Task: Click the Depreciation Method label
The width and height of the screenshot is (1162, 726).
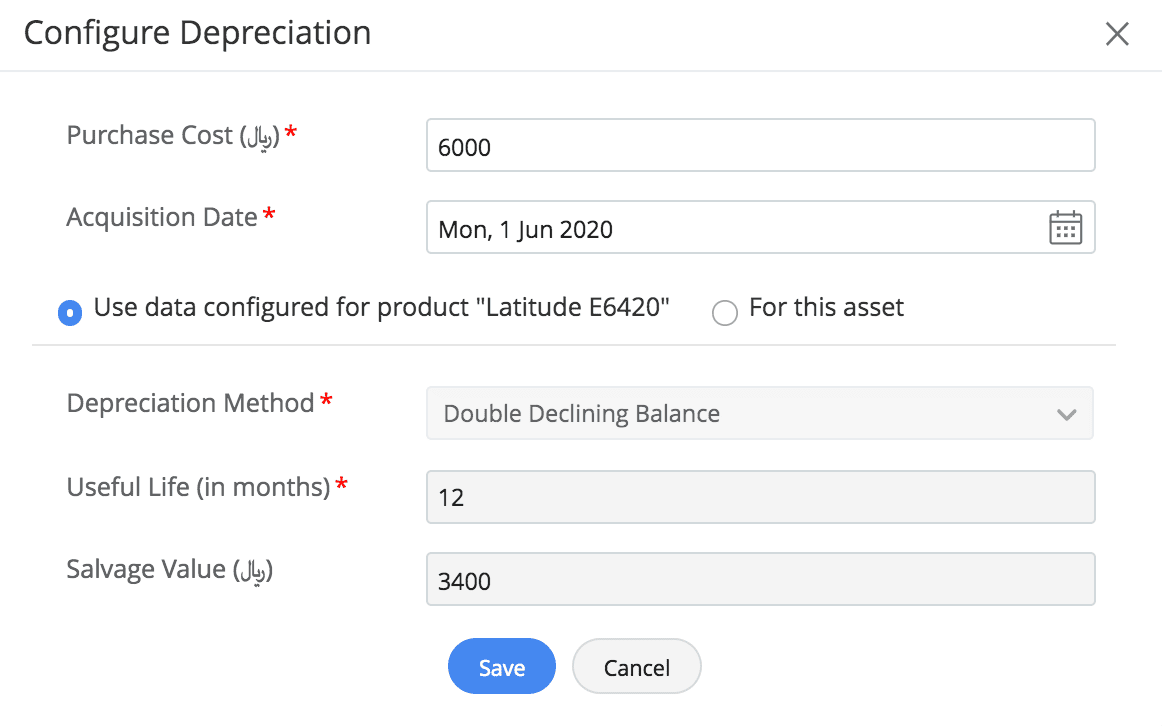Action: click(190, 403)
